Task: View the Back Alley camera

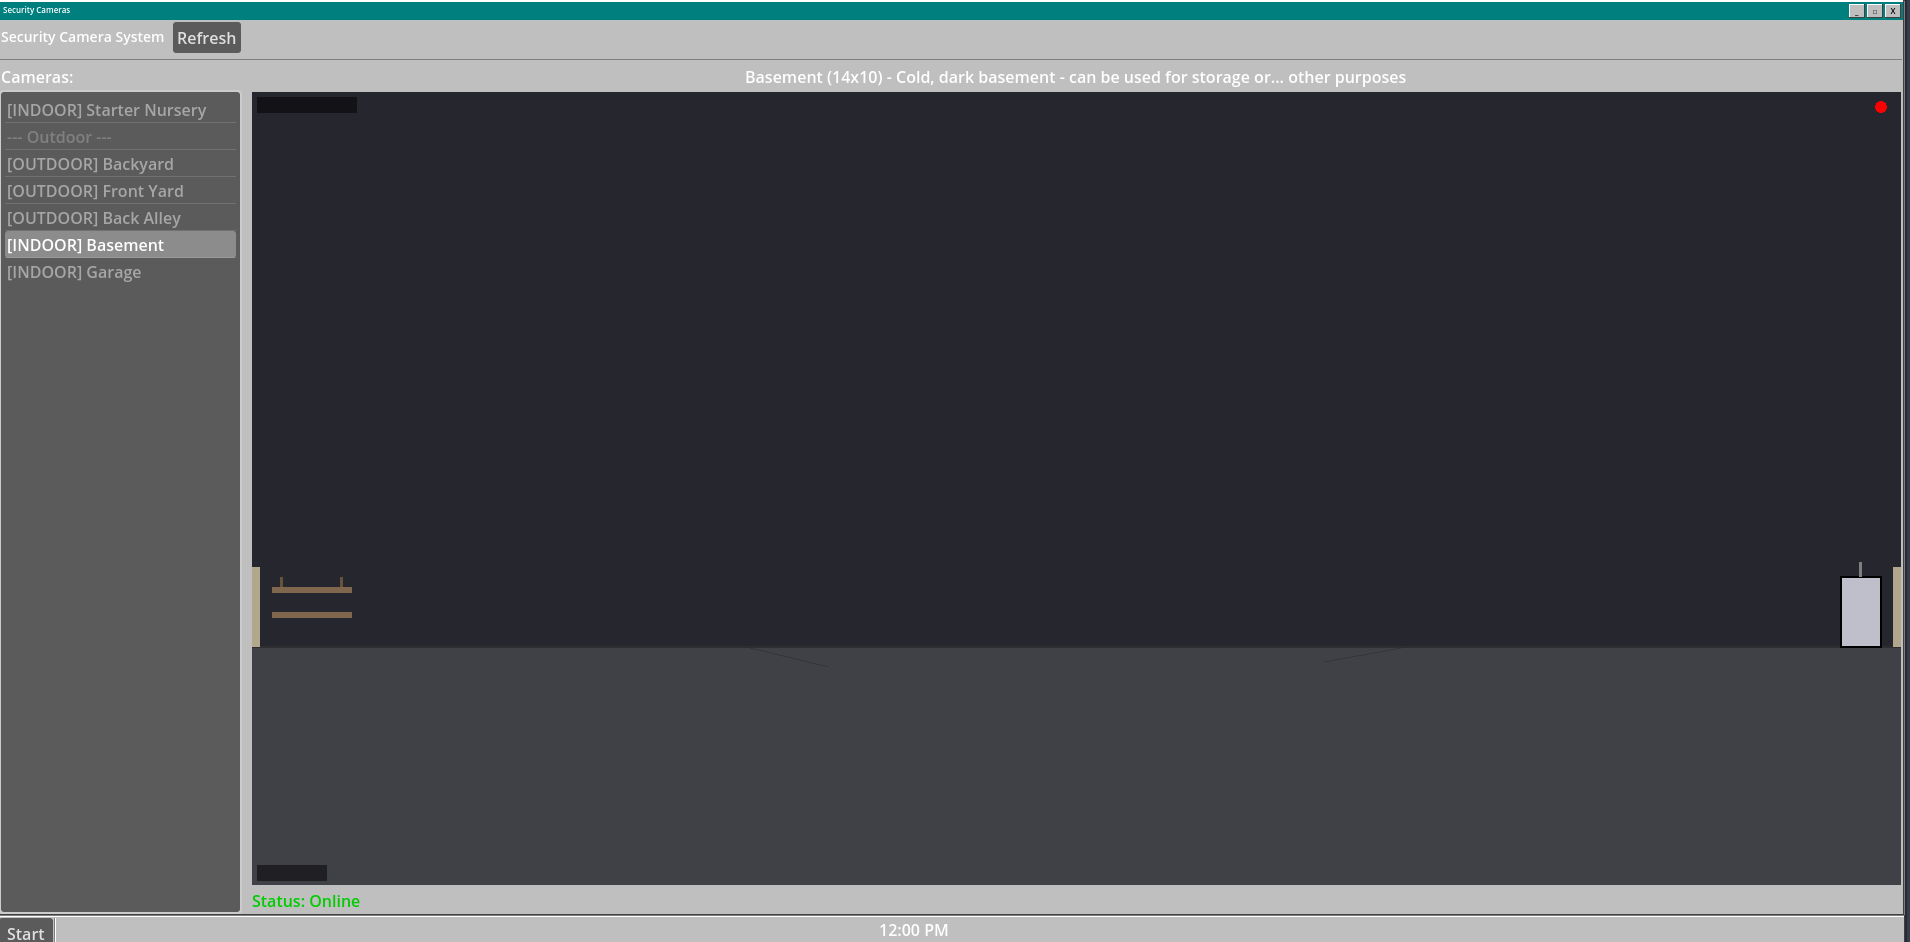Action: 94,218
